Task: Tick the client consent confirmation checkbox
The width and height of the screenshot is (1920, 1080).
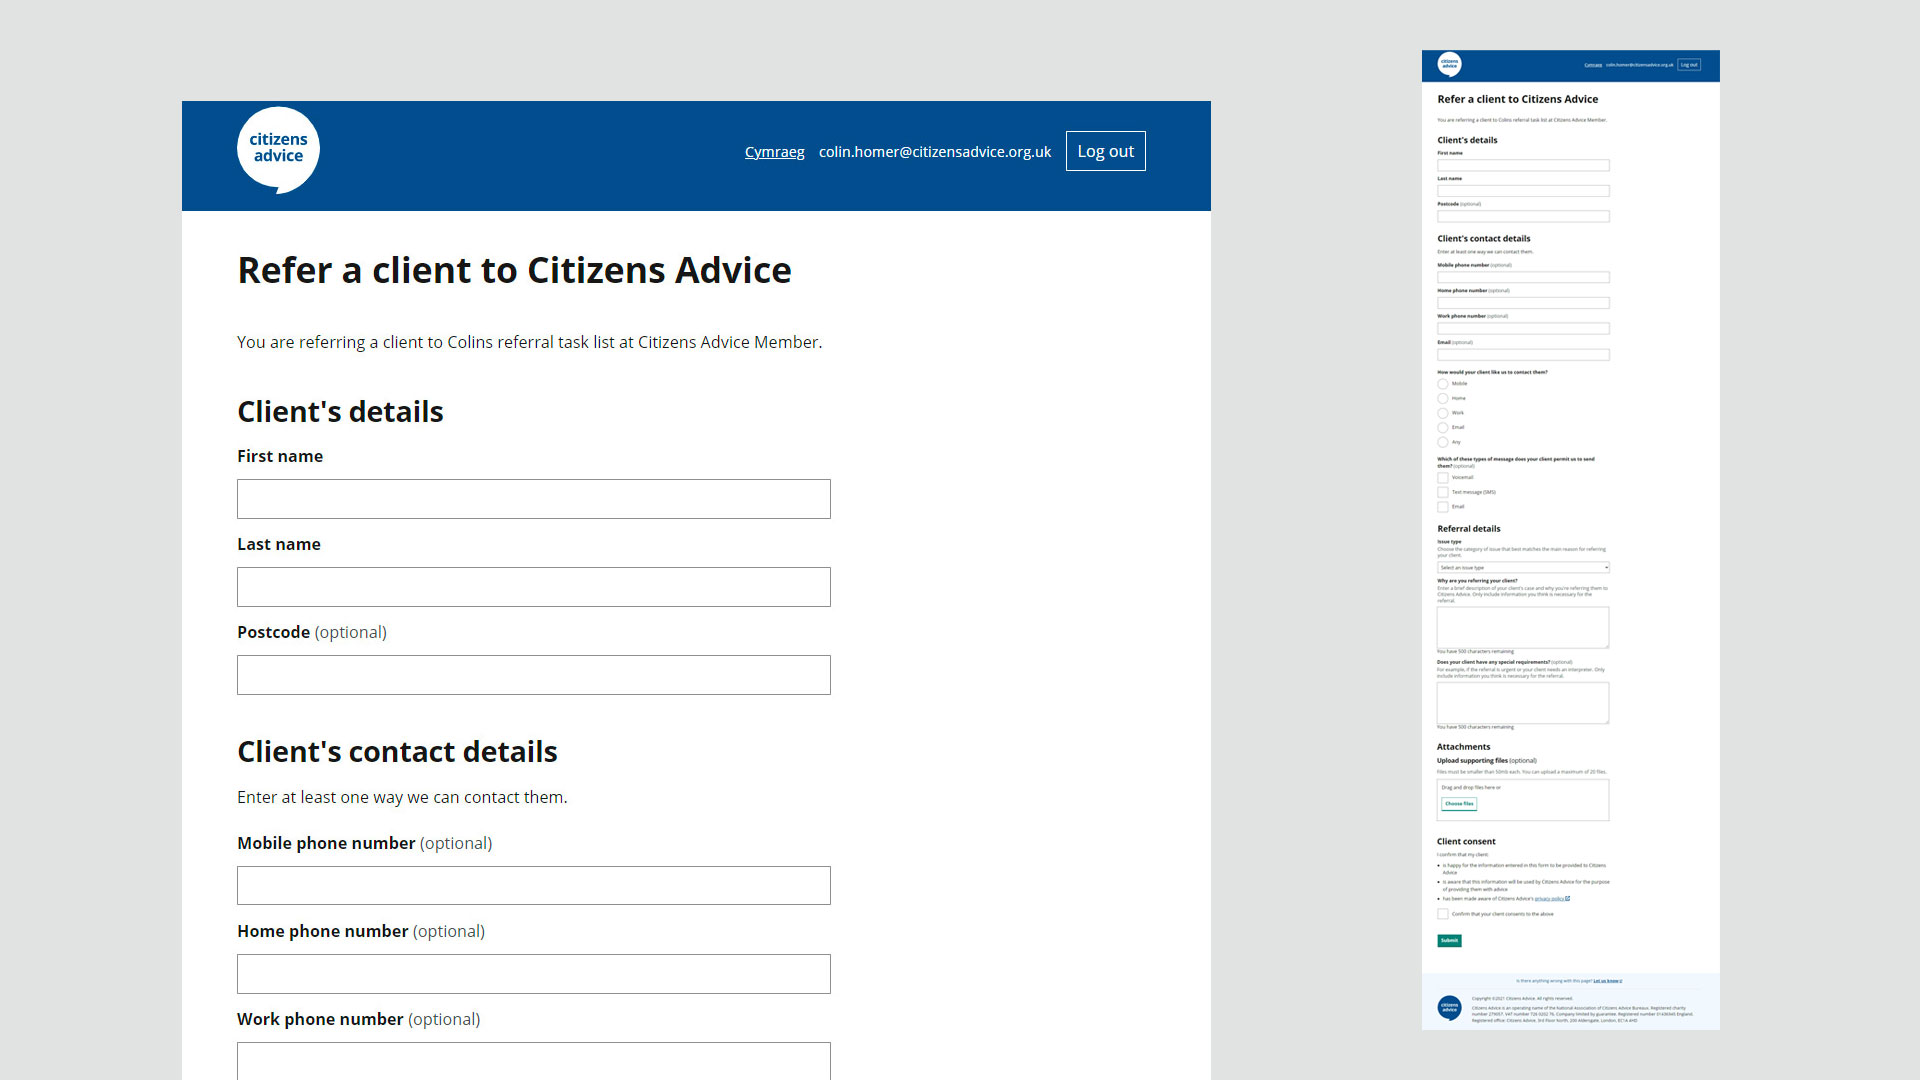Action: (1443, 914)
